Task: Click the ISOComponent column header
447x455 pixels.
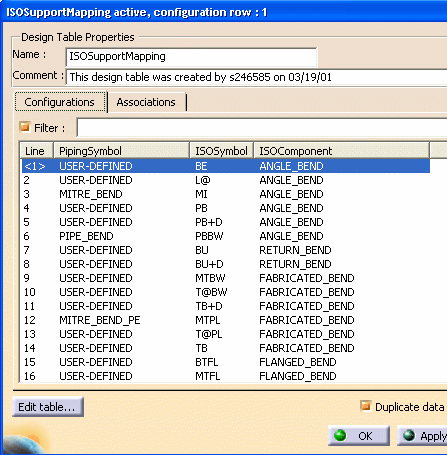Action: 341,151
